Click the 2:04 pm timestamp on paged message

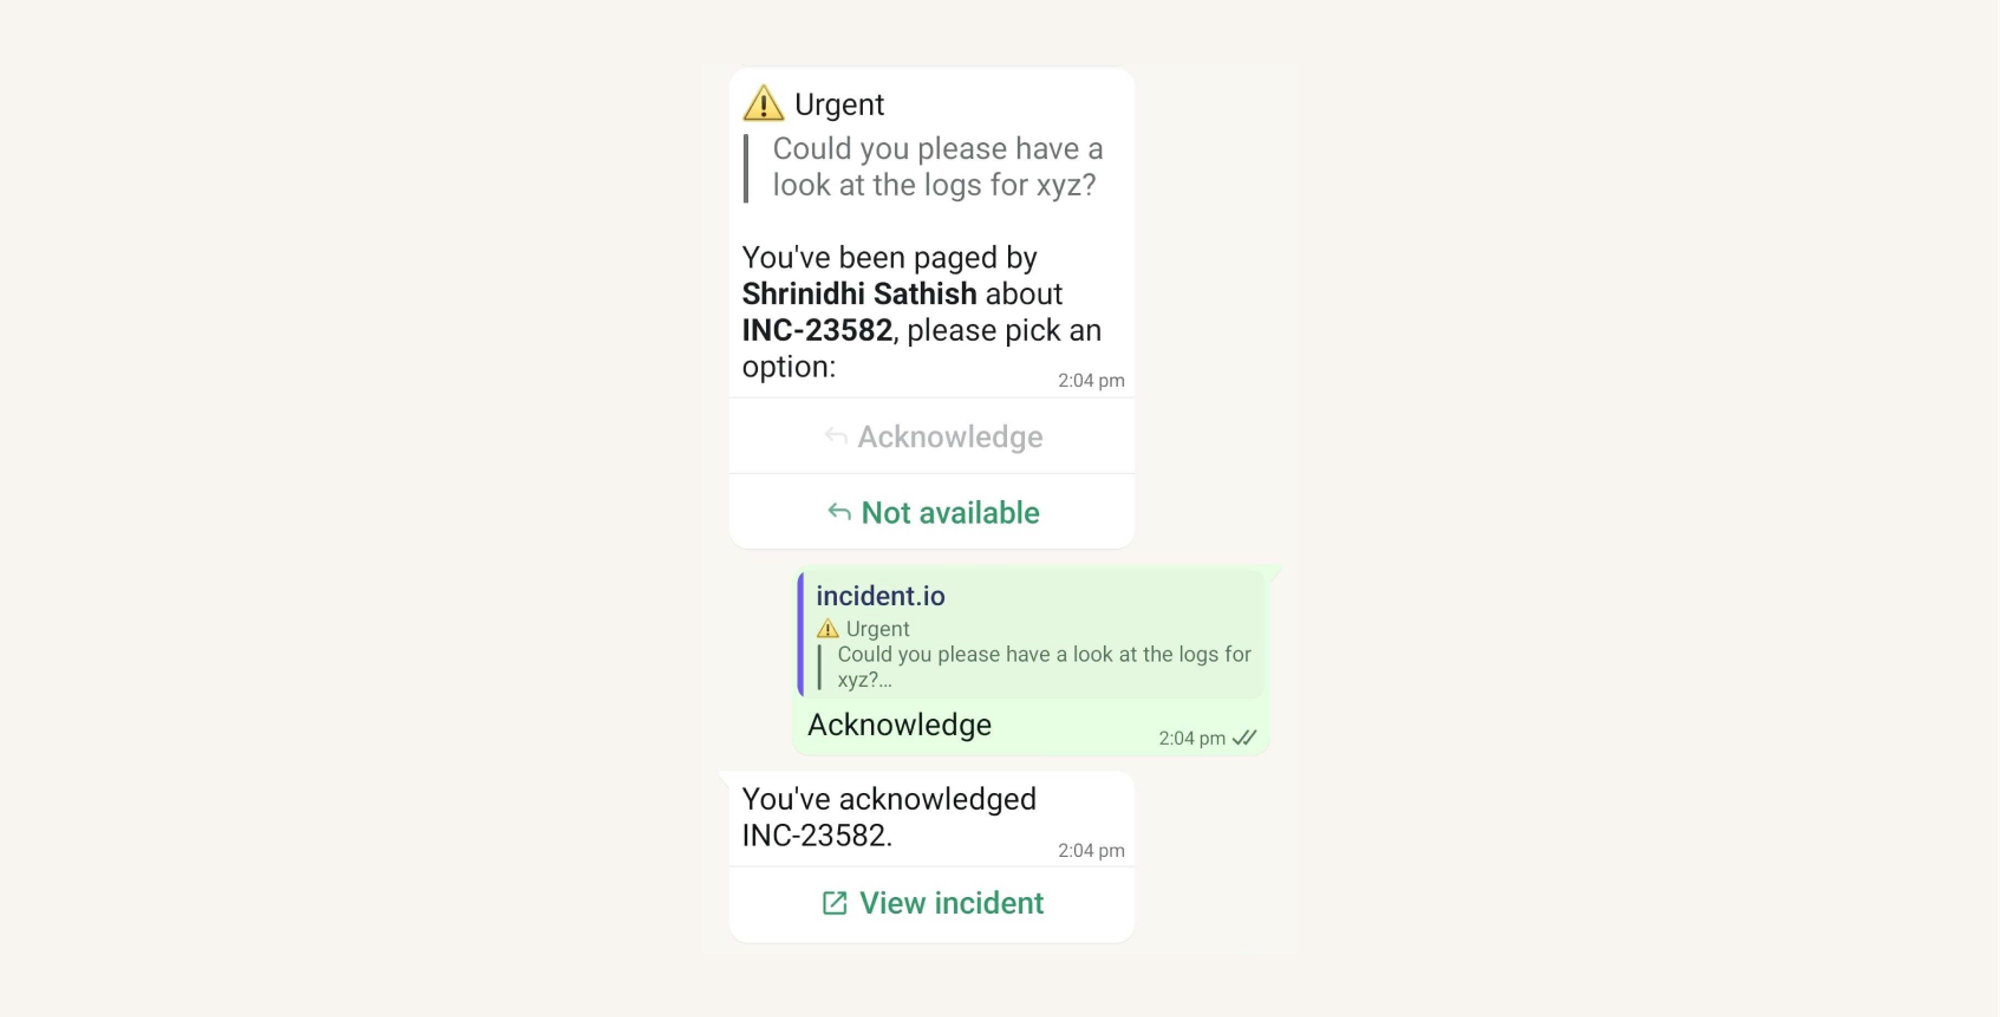coord(1091,381)
